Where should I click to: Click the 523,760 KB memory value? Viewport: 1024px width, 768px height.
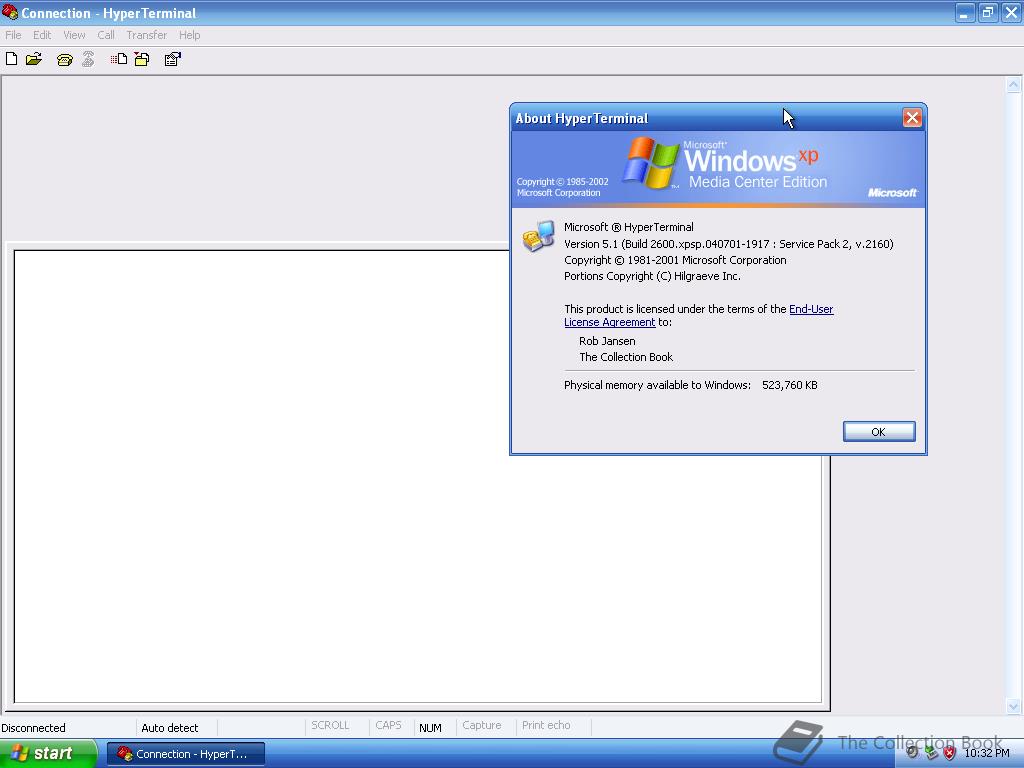point(790,385)
